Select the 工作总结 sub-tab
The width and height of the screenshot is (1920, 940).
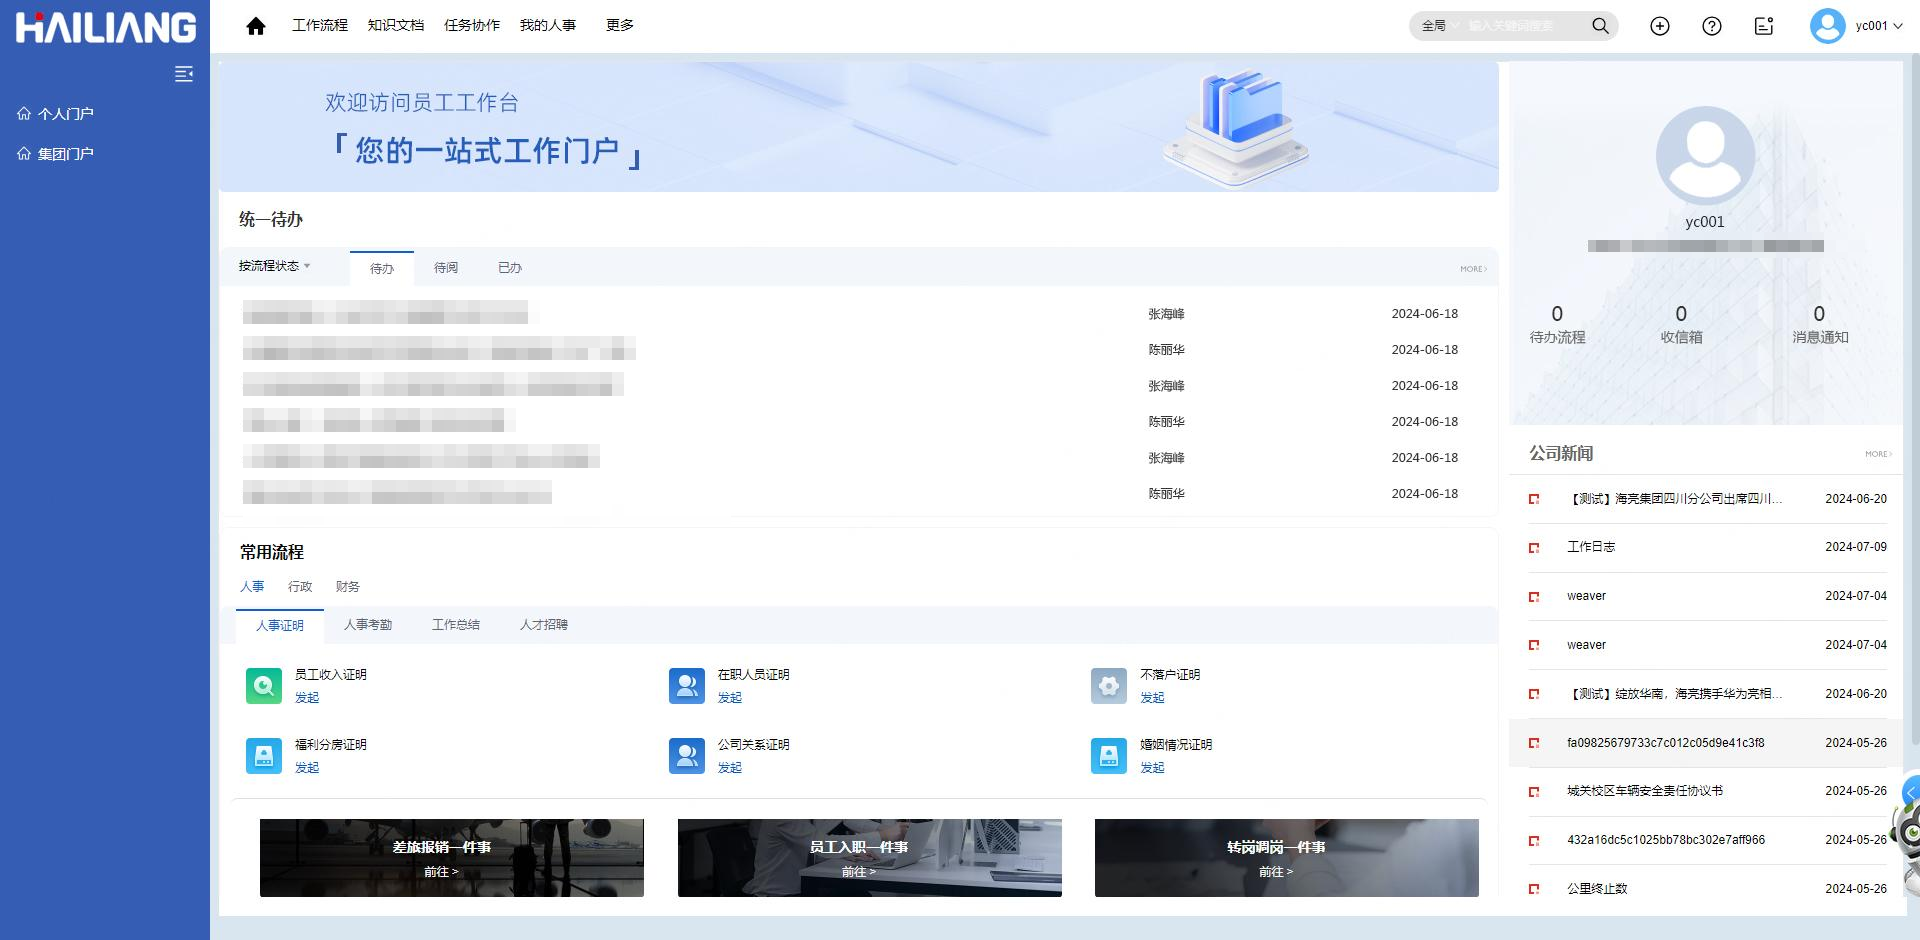456,625
